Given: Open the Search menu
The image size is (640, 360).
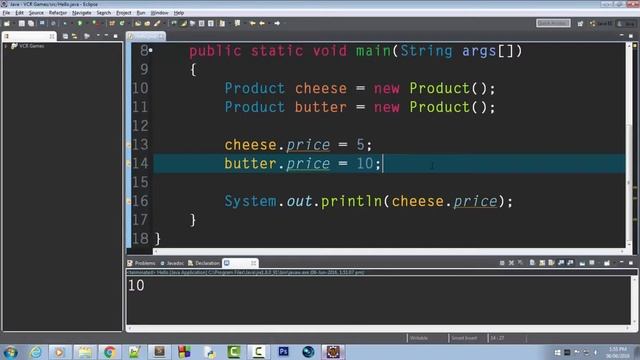Looking at the screenshot, I should pyautogui.click(x=104, y=13).
